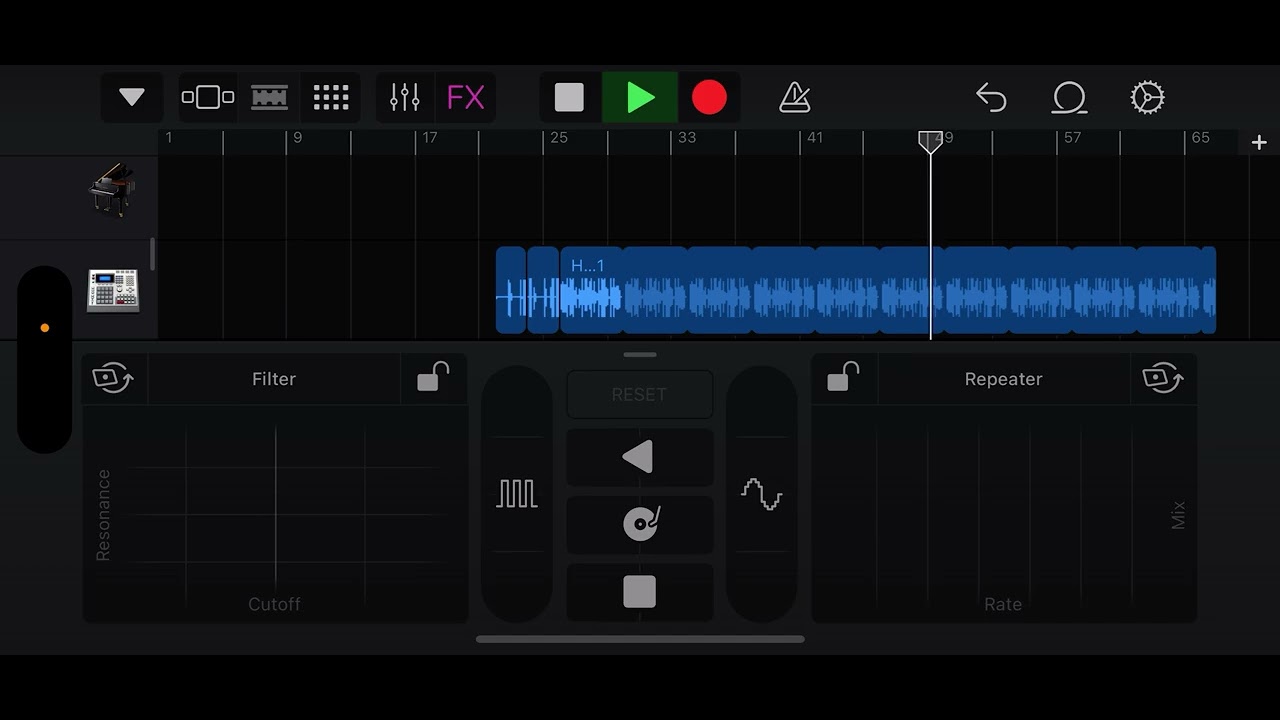
Task: Tap the FX panel collapse handle
Action: coord(640,354)
